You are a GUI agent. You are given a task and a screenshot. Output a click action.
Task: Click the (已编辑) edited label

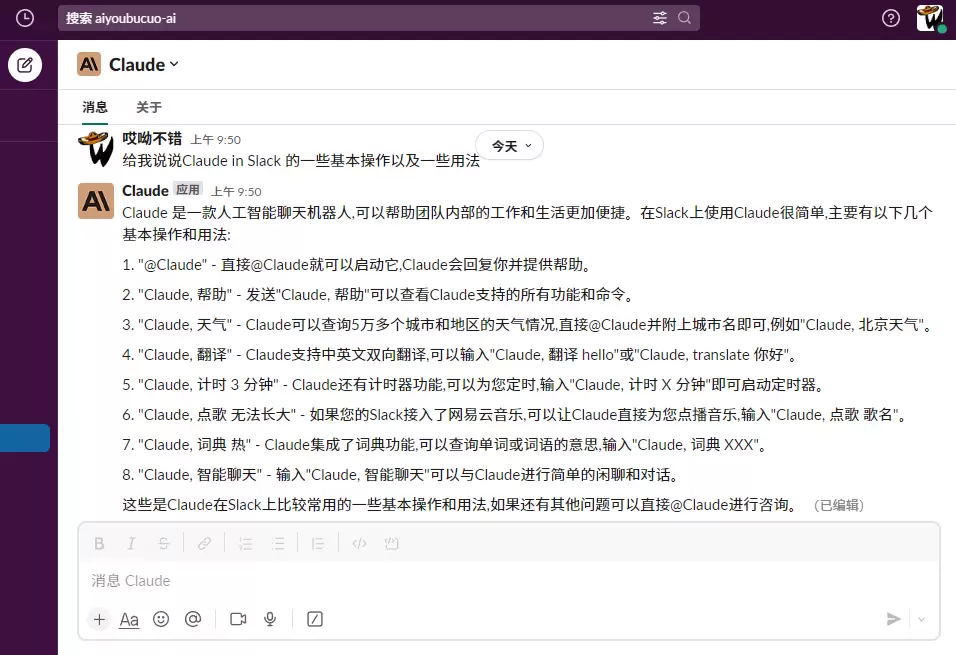click(x=839, y=506)
